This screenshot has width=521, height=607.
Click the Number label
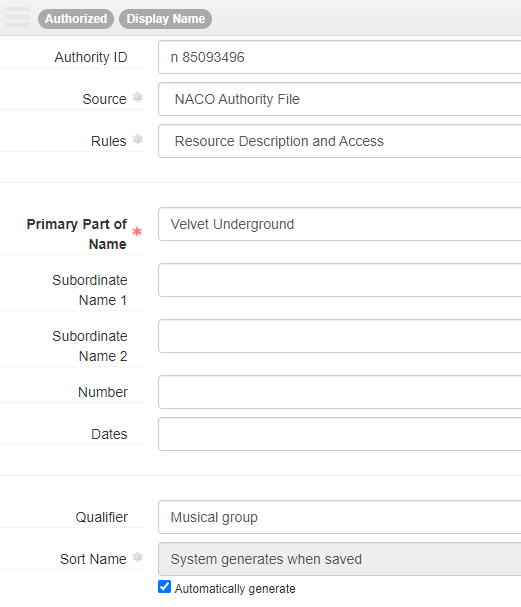click(x=103, y=392)
